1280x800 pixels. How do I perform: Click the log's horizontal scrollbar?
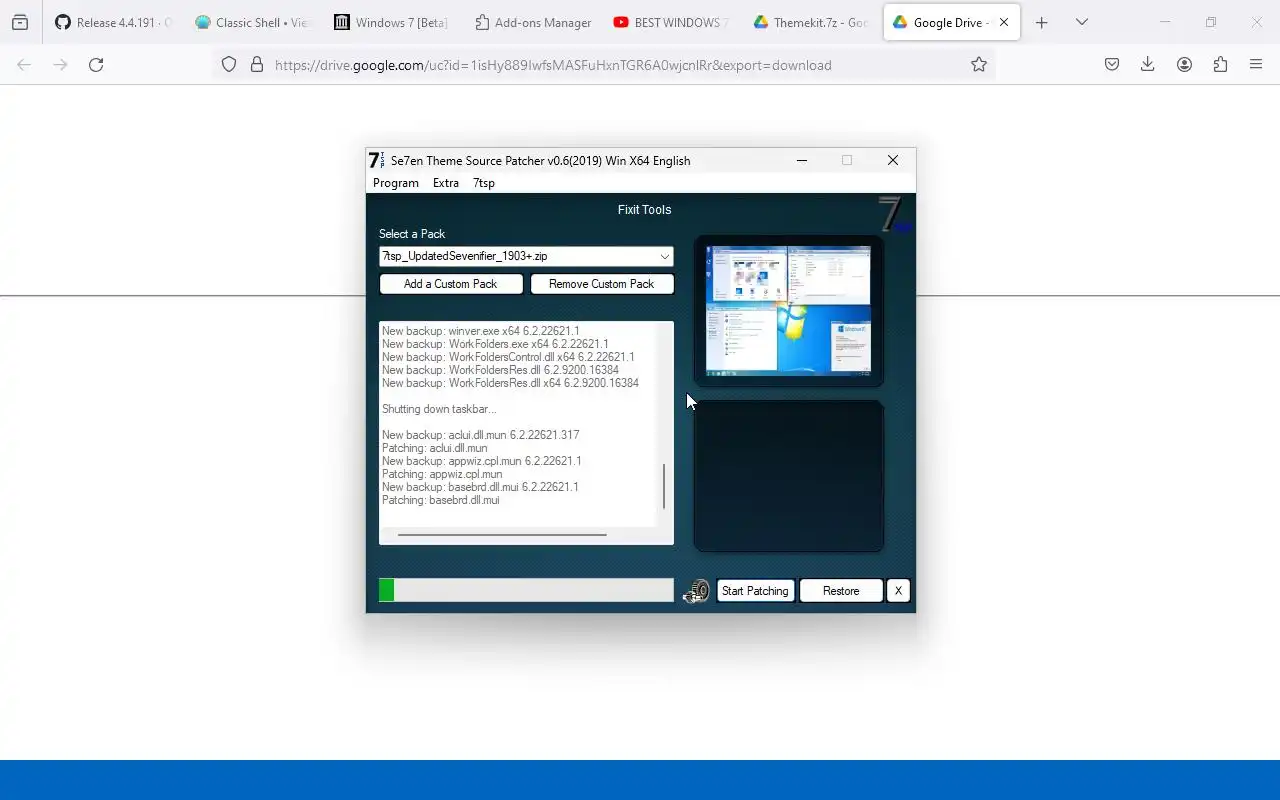click(x=502, y=535)
